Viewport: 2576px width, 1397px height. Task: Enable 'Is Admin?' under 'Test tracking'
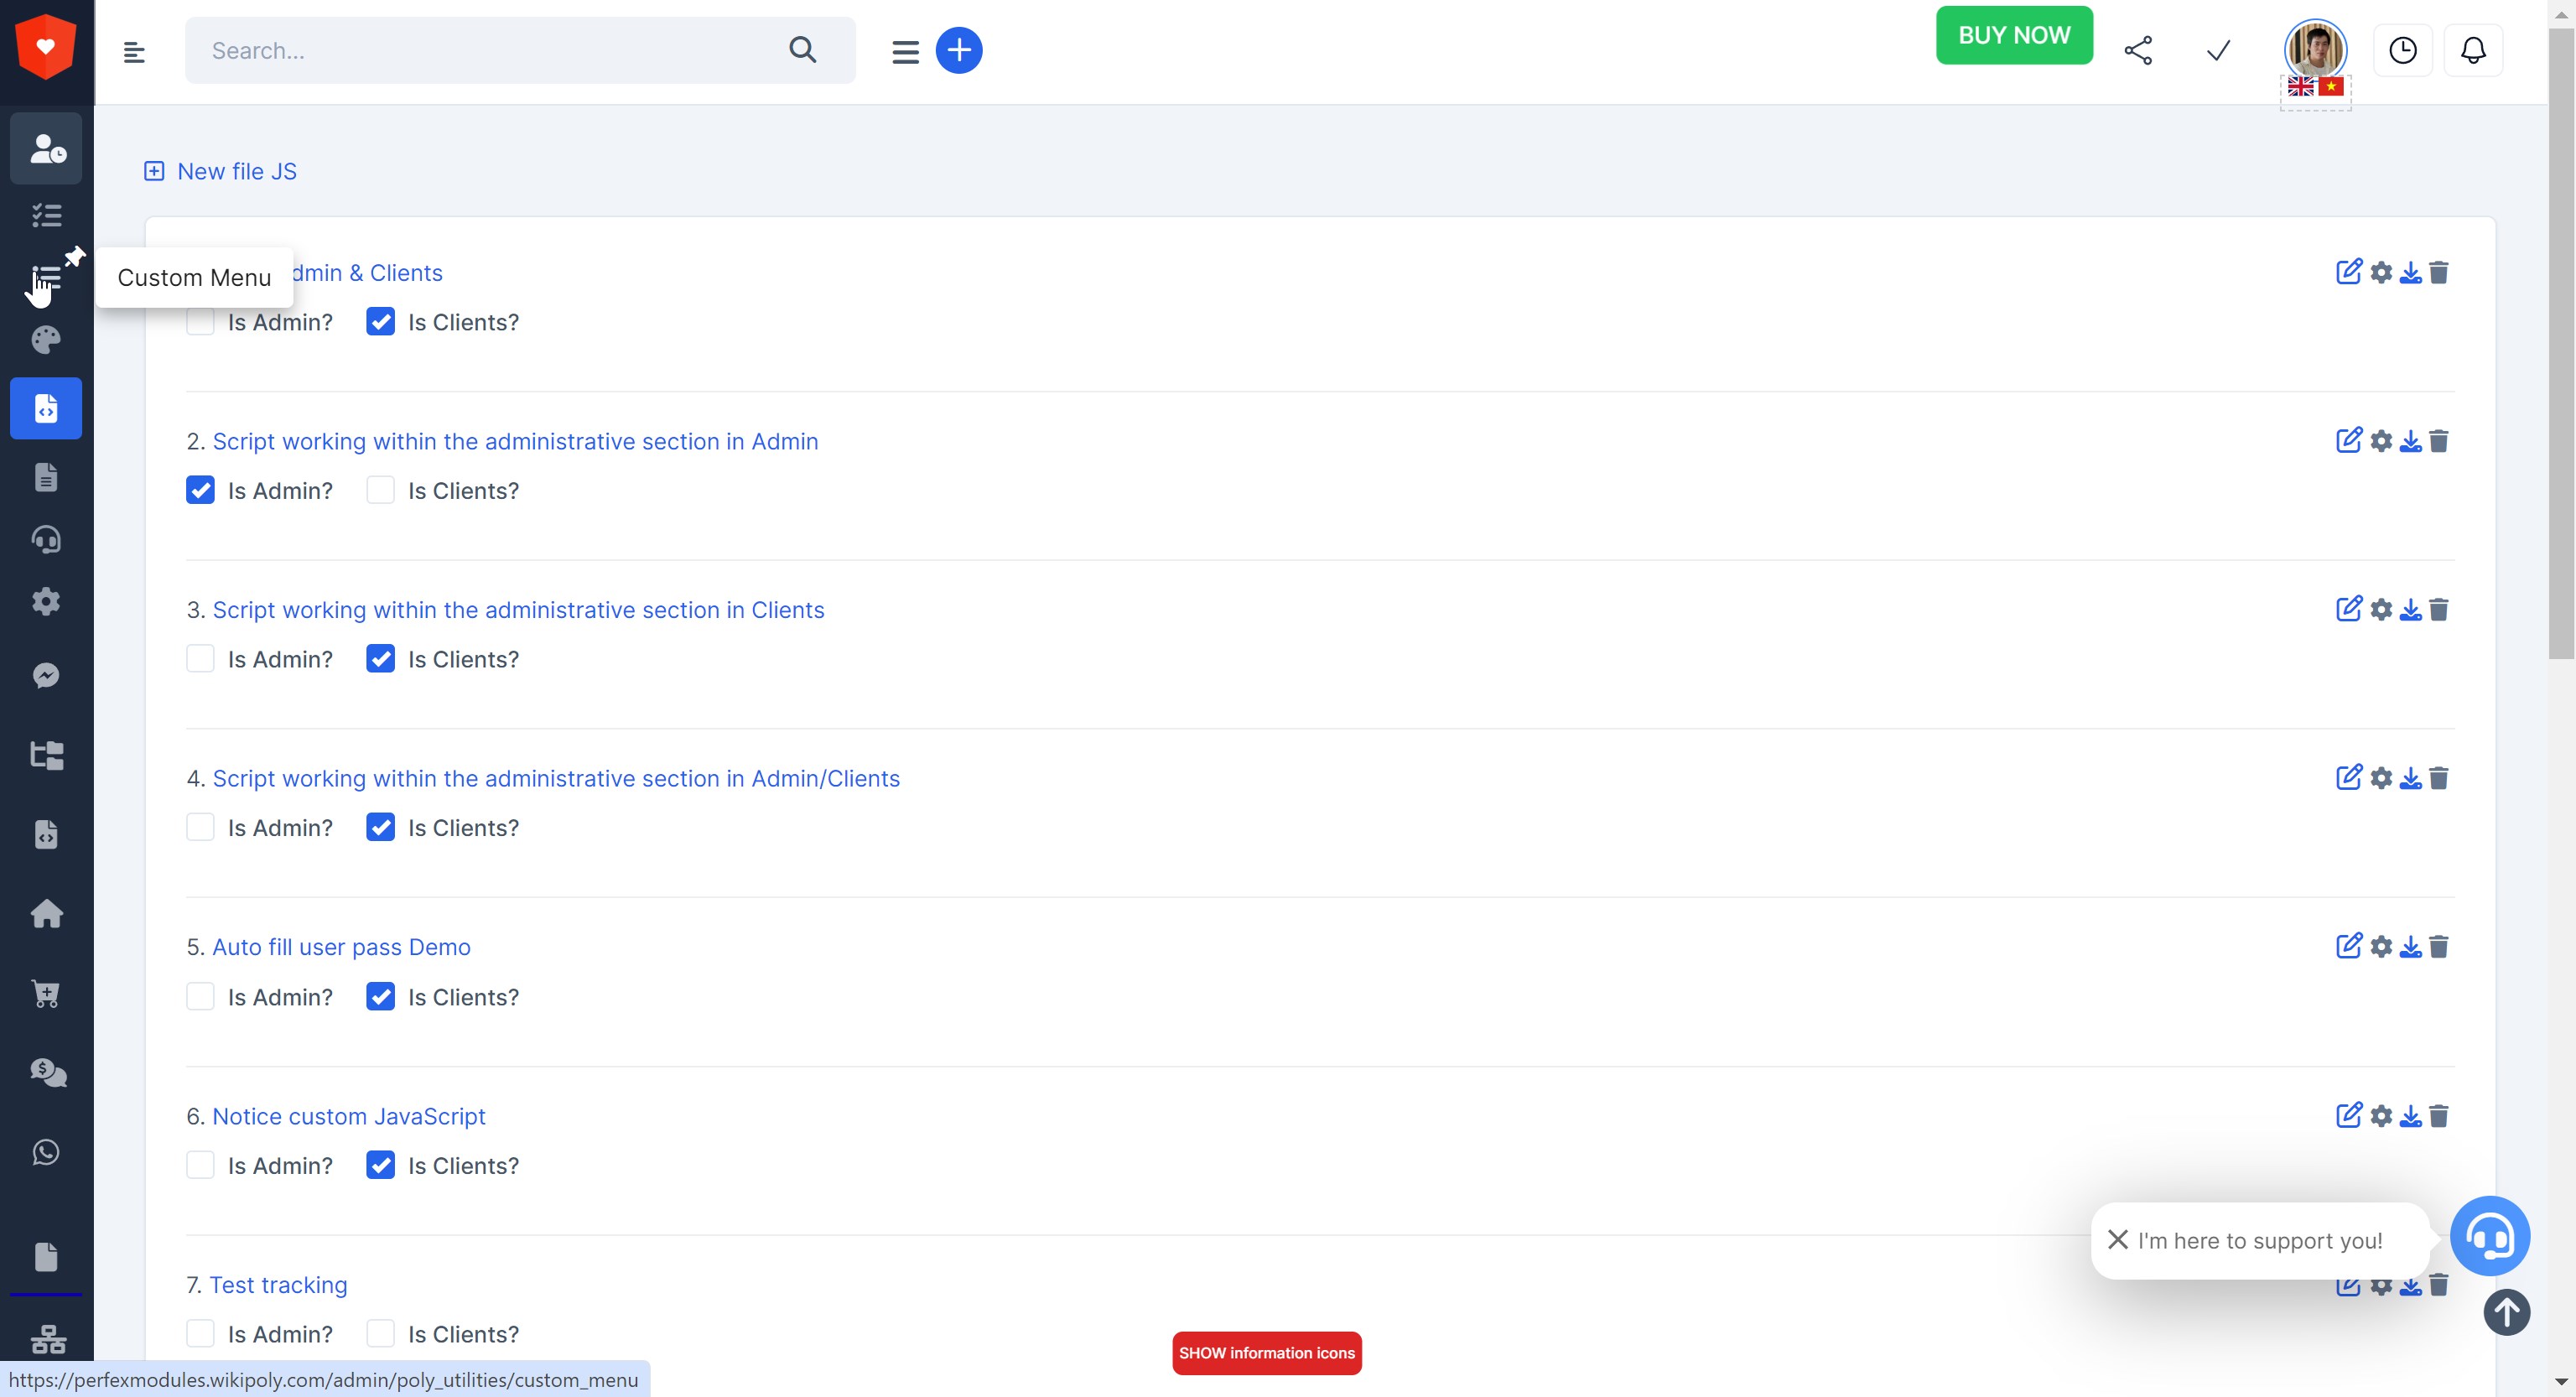click(x=201, y=1333)
